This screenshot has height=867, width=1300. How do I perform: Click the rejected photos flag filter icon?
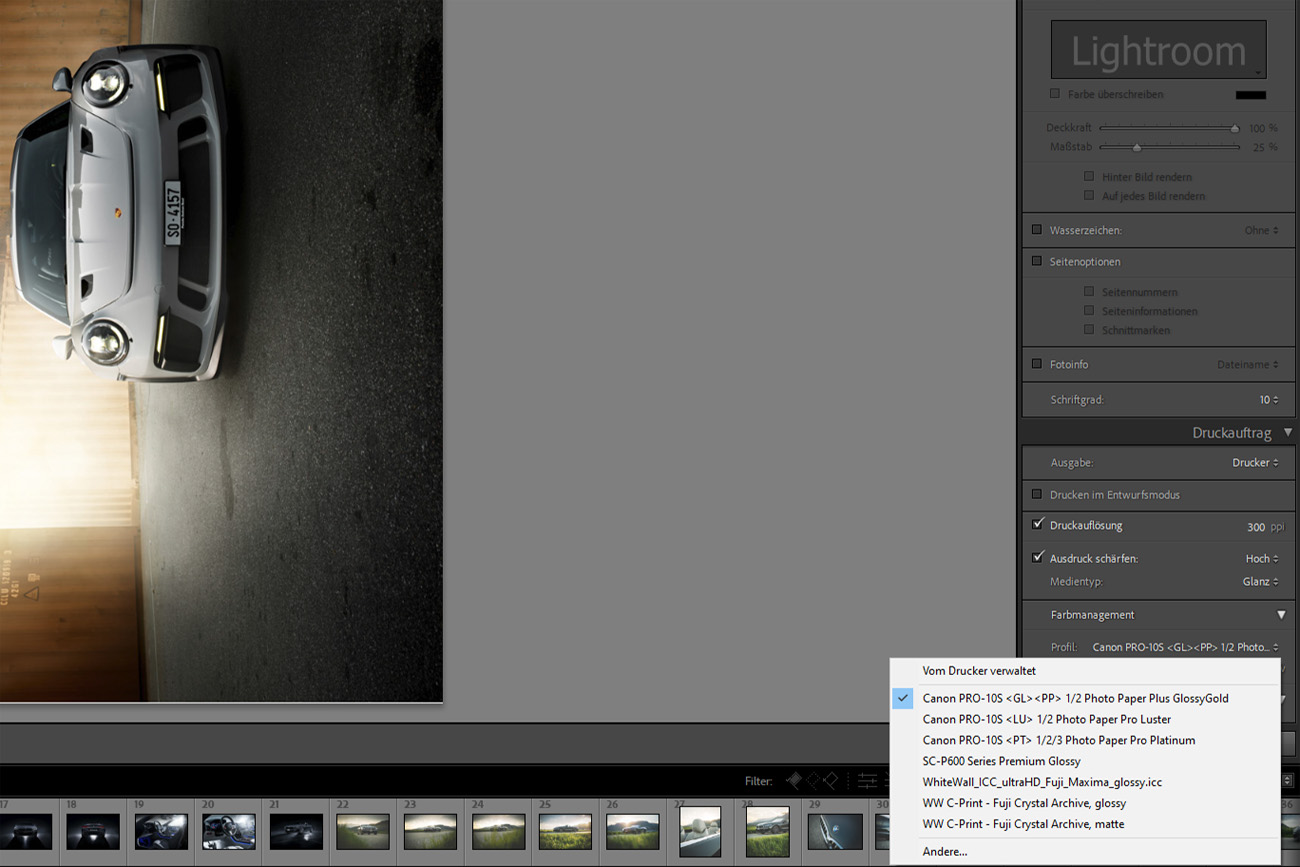pyautogui.click(x=831, y=780)
